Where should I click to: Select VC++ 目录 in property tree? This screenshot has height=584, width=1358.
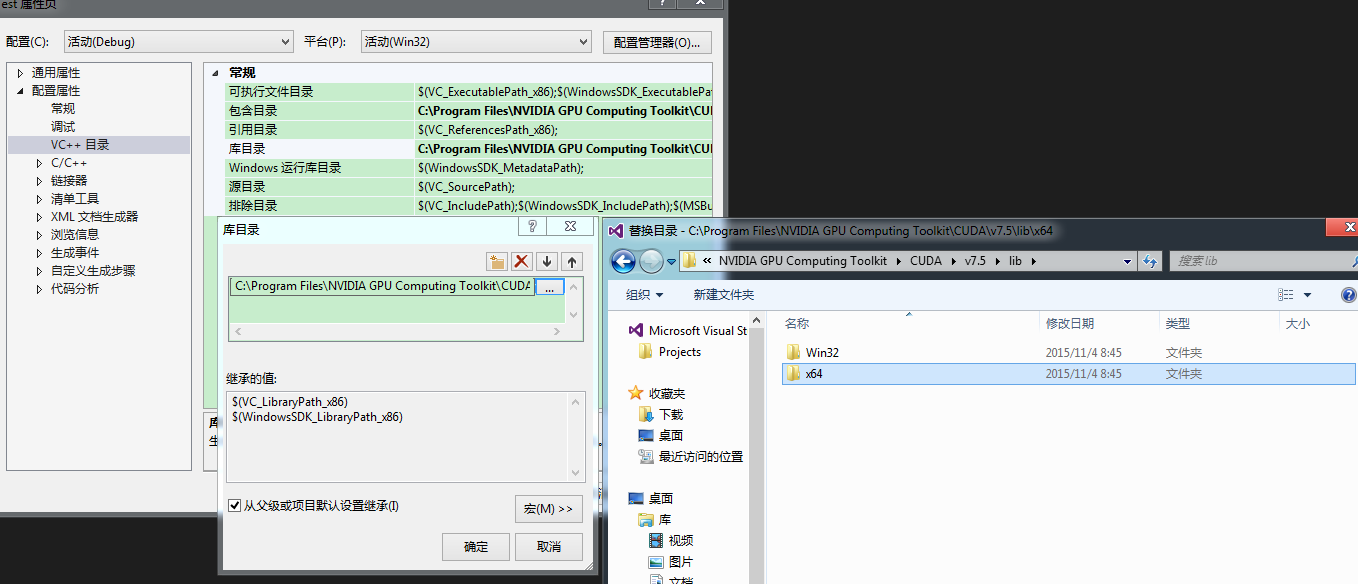[80, 145]
